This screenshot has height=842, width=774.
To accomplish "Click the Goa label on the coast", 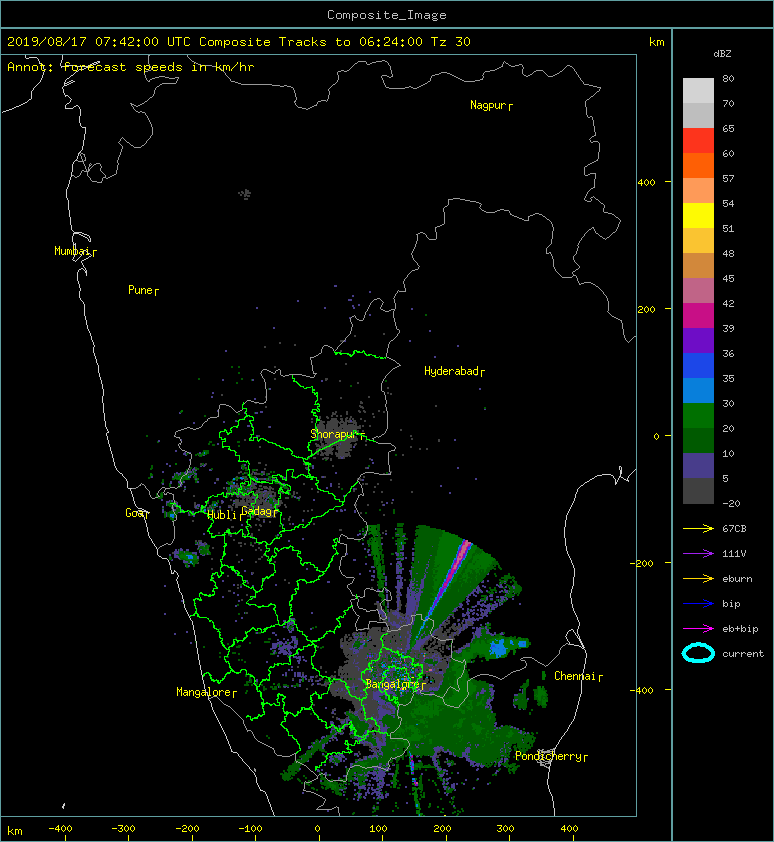I will coord(134,513).
